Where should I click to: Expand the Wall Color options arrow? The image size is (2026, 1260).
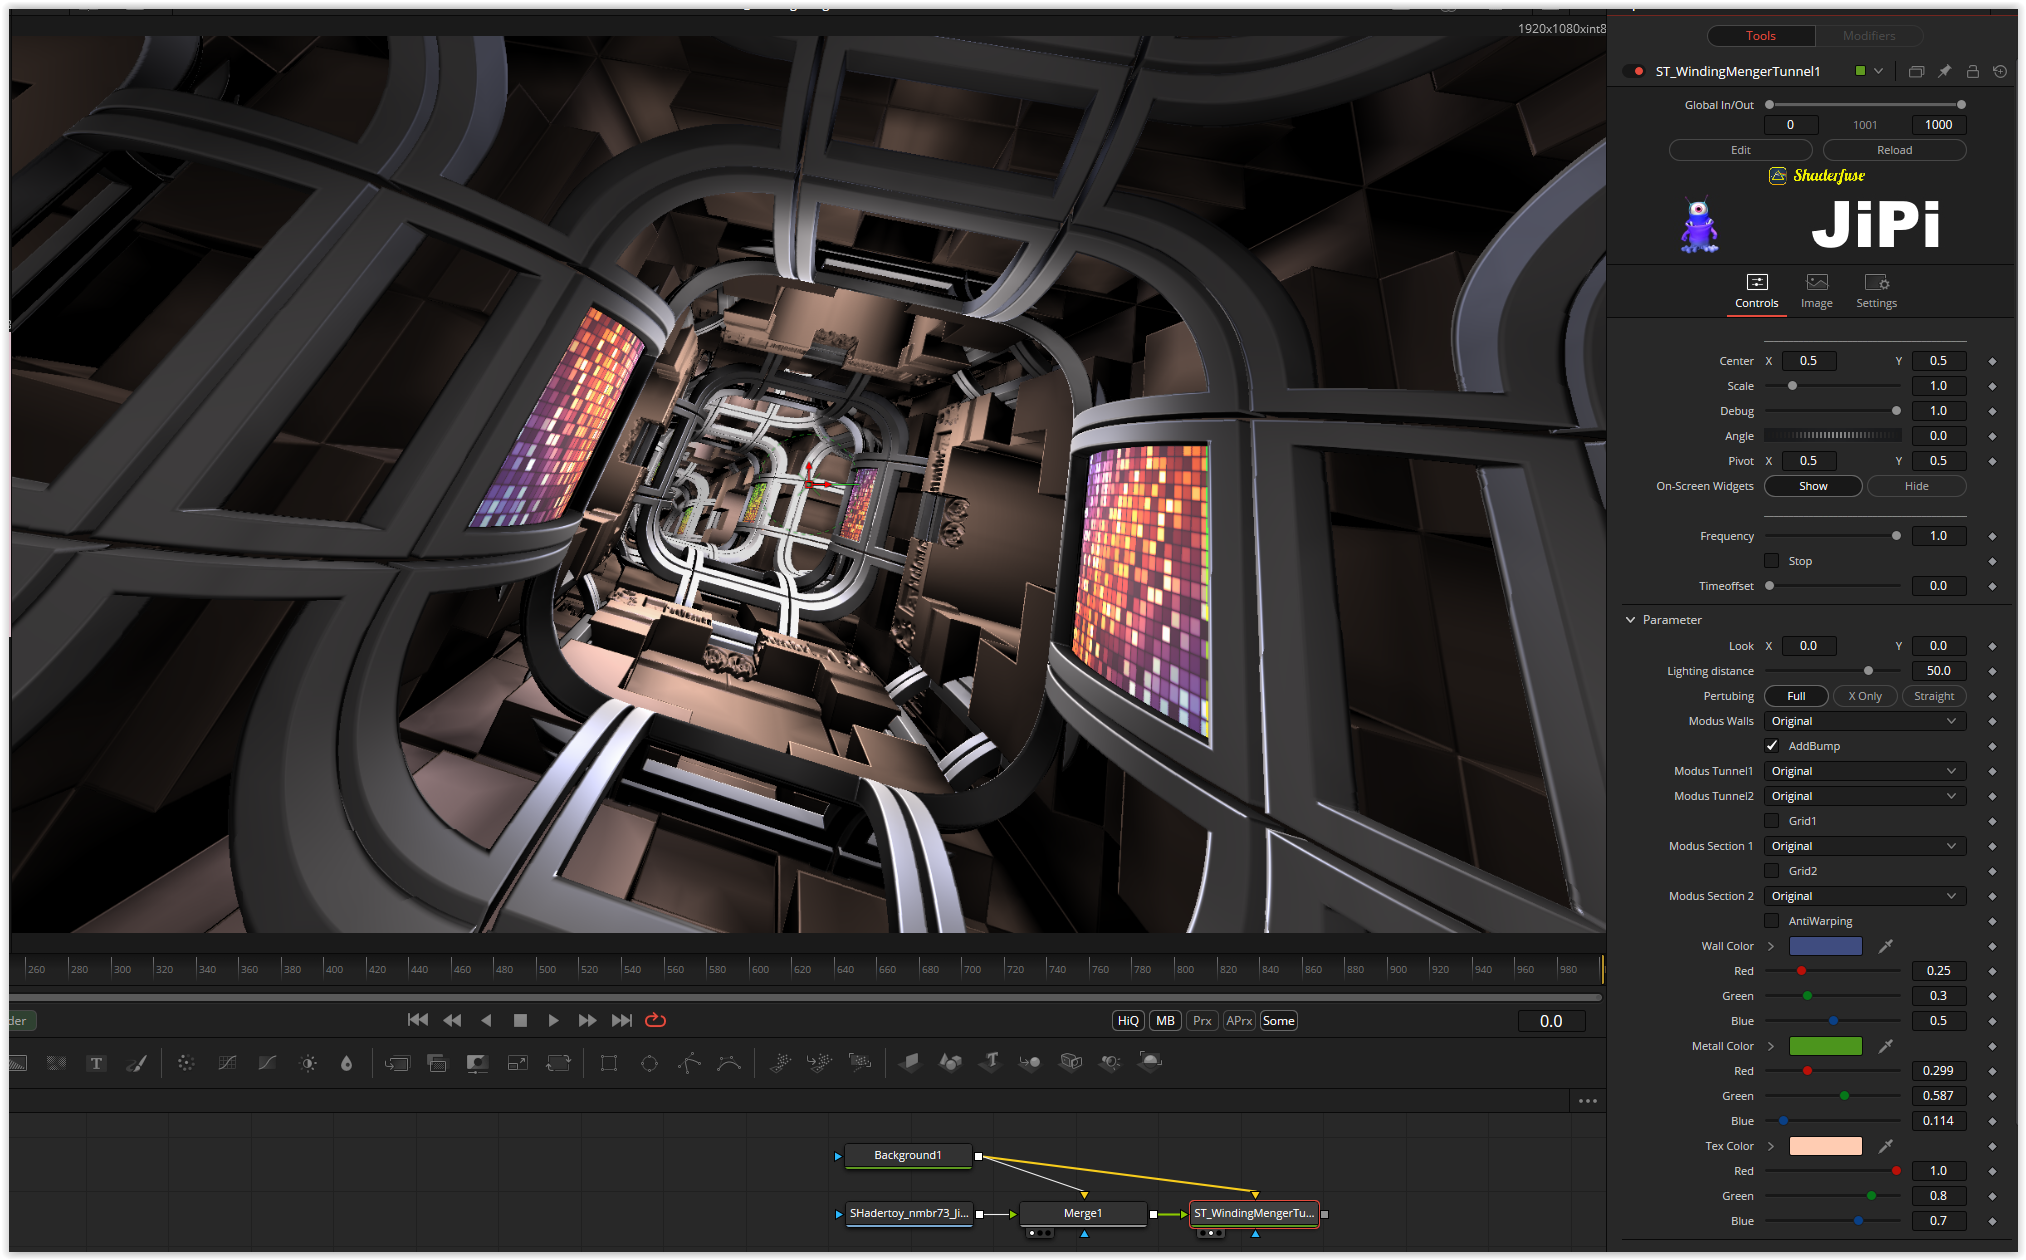coord(1771,946)
